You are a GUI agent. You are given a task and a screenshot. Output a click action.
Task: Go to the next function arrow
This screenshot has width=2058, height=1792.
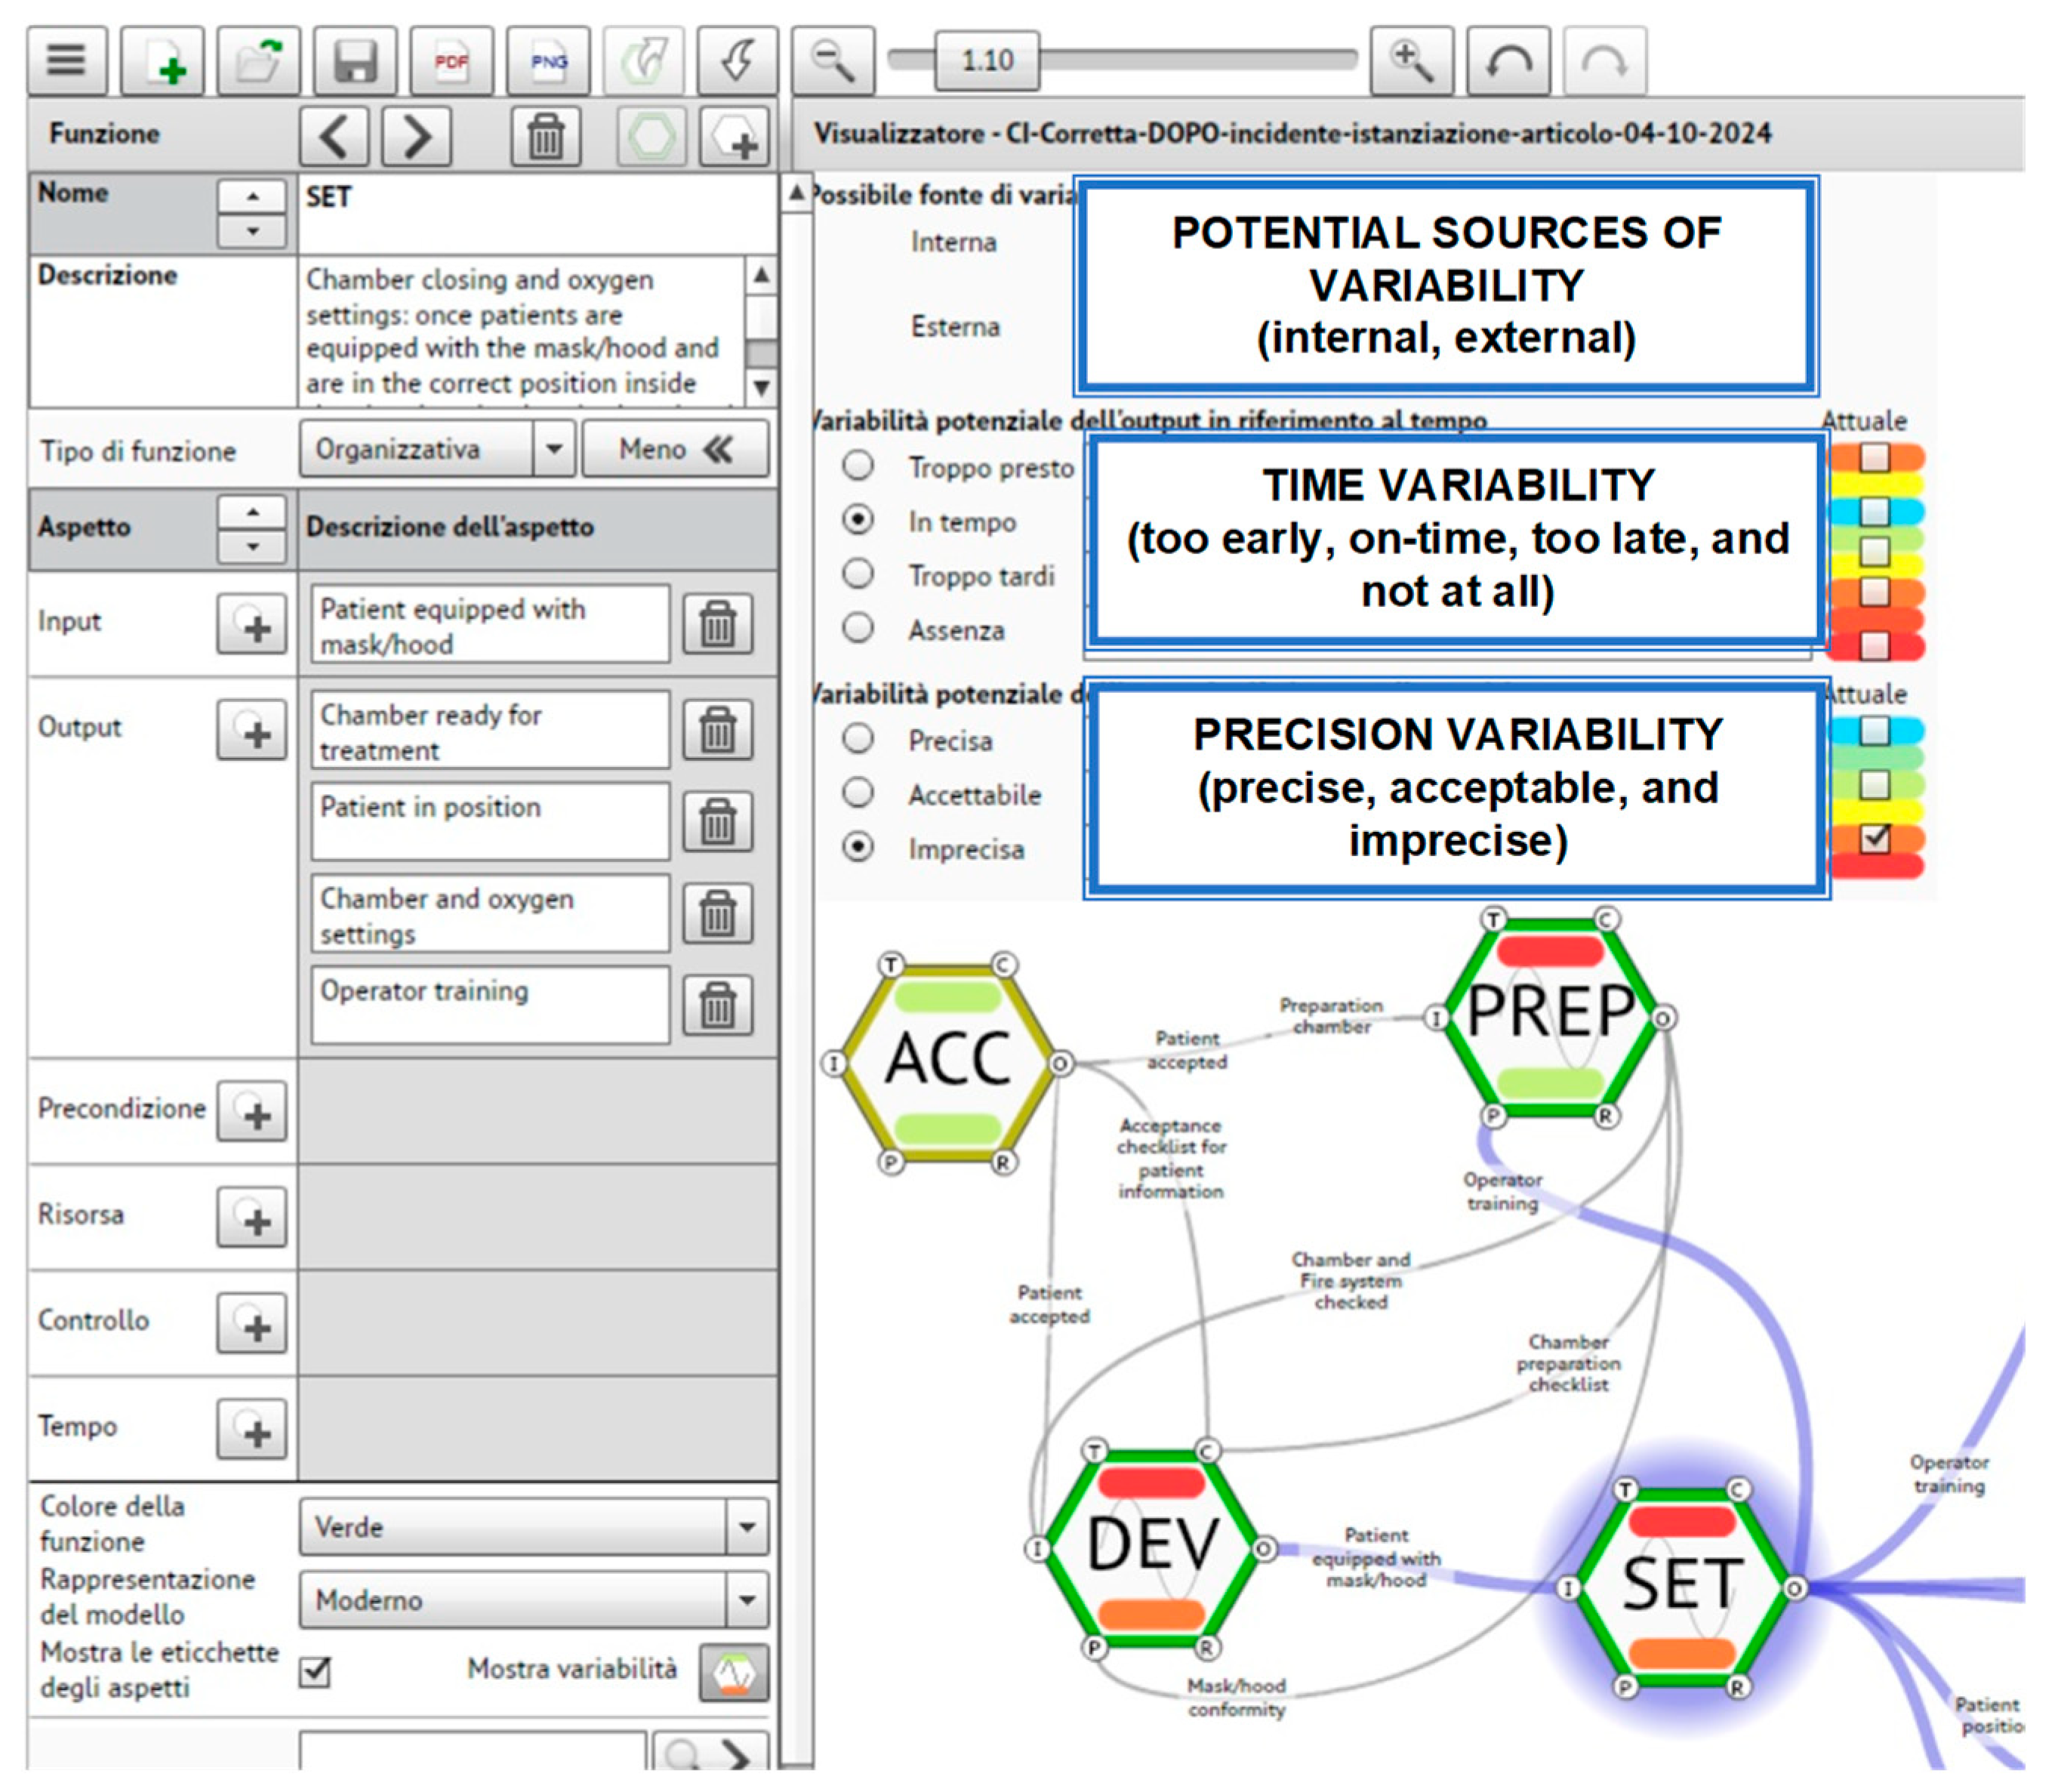tap(416, 136)
